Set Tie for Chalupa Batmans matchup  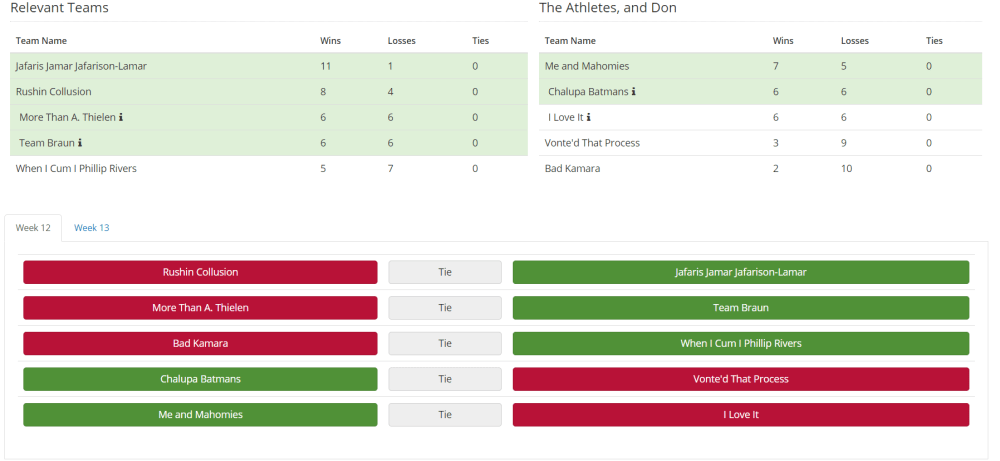tap(445, 379)
